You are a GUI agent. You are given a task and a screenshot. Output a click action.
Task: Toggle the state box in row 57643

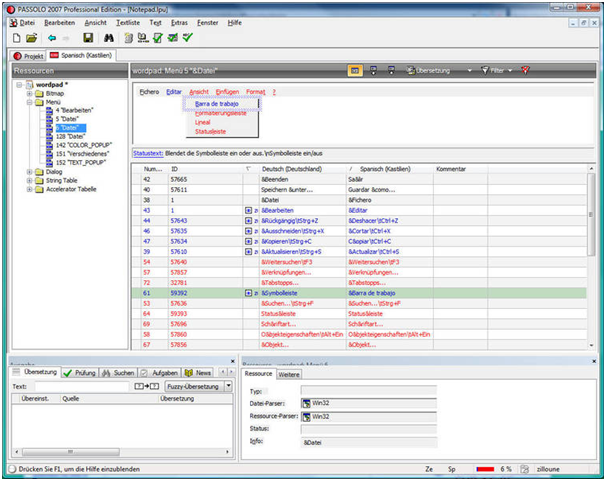pyautogui.click(x=248, y=220)
